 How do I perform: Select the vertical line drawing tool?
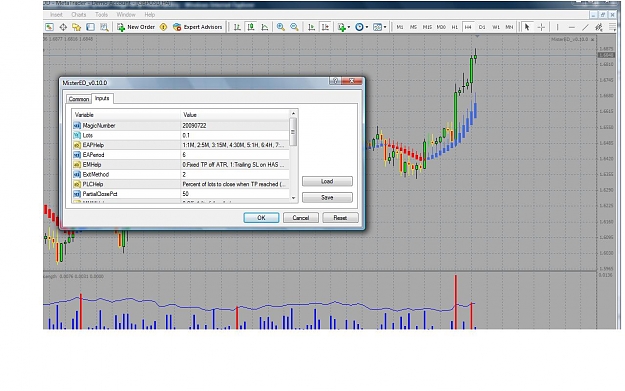(x=557, y=27)
